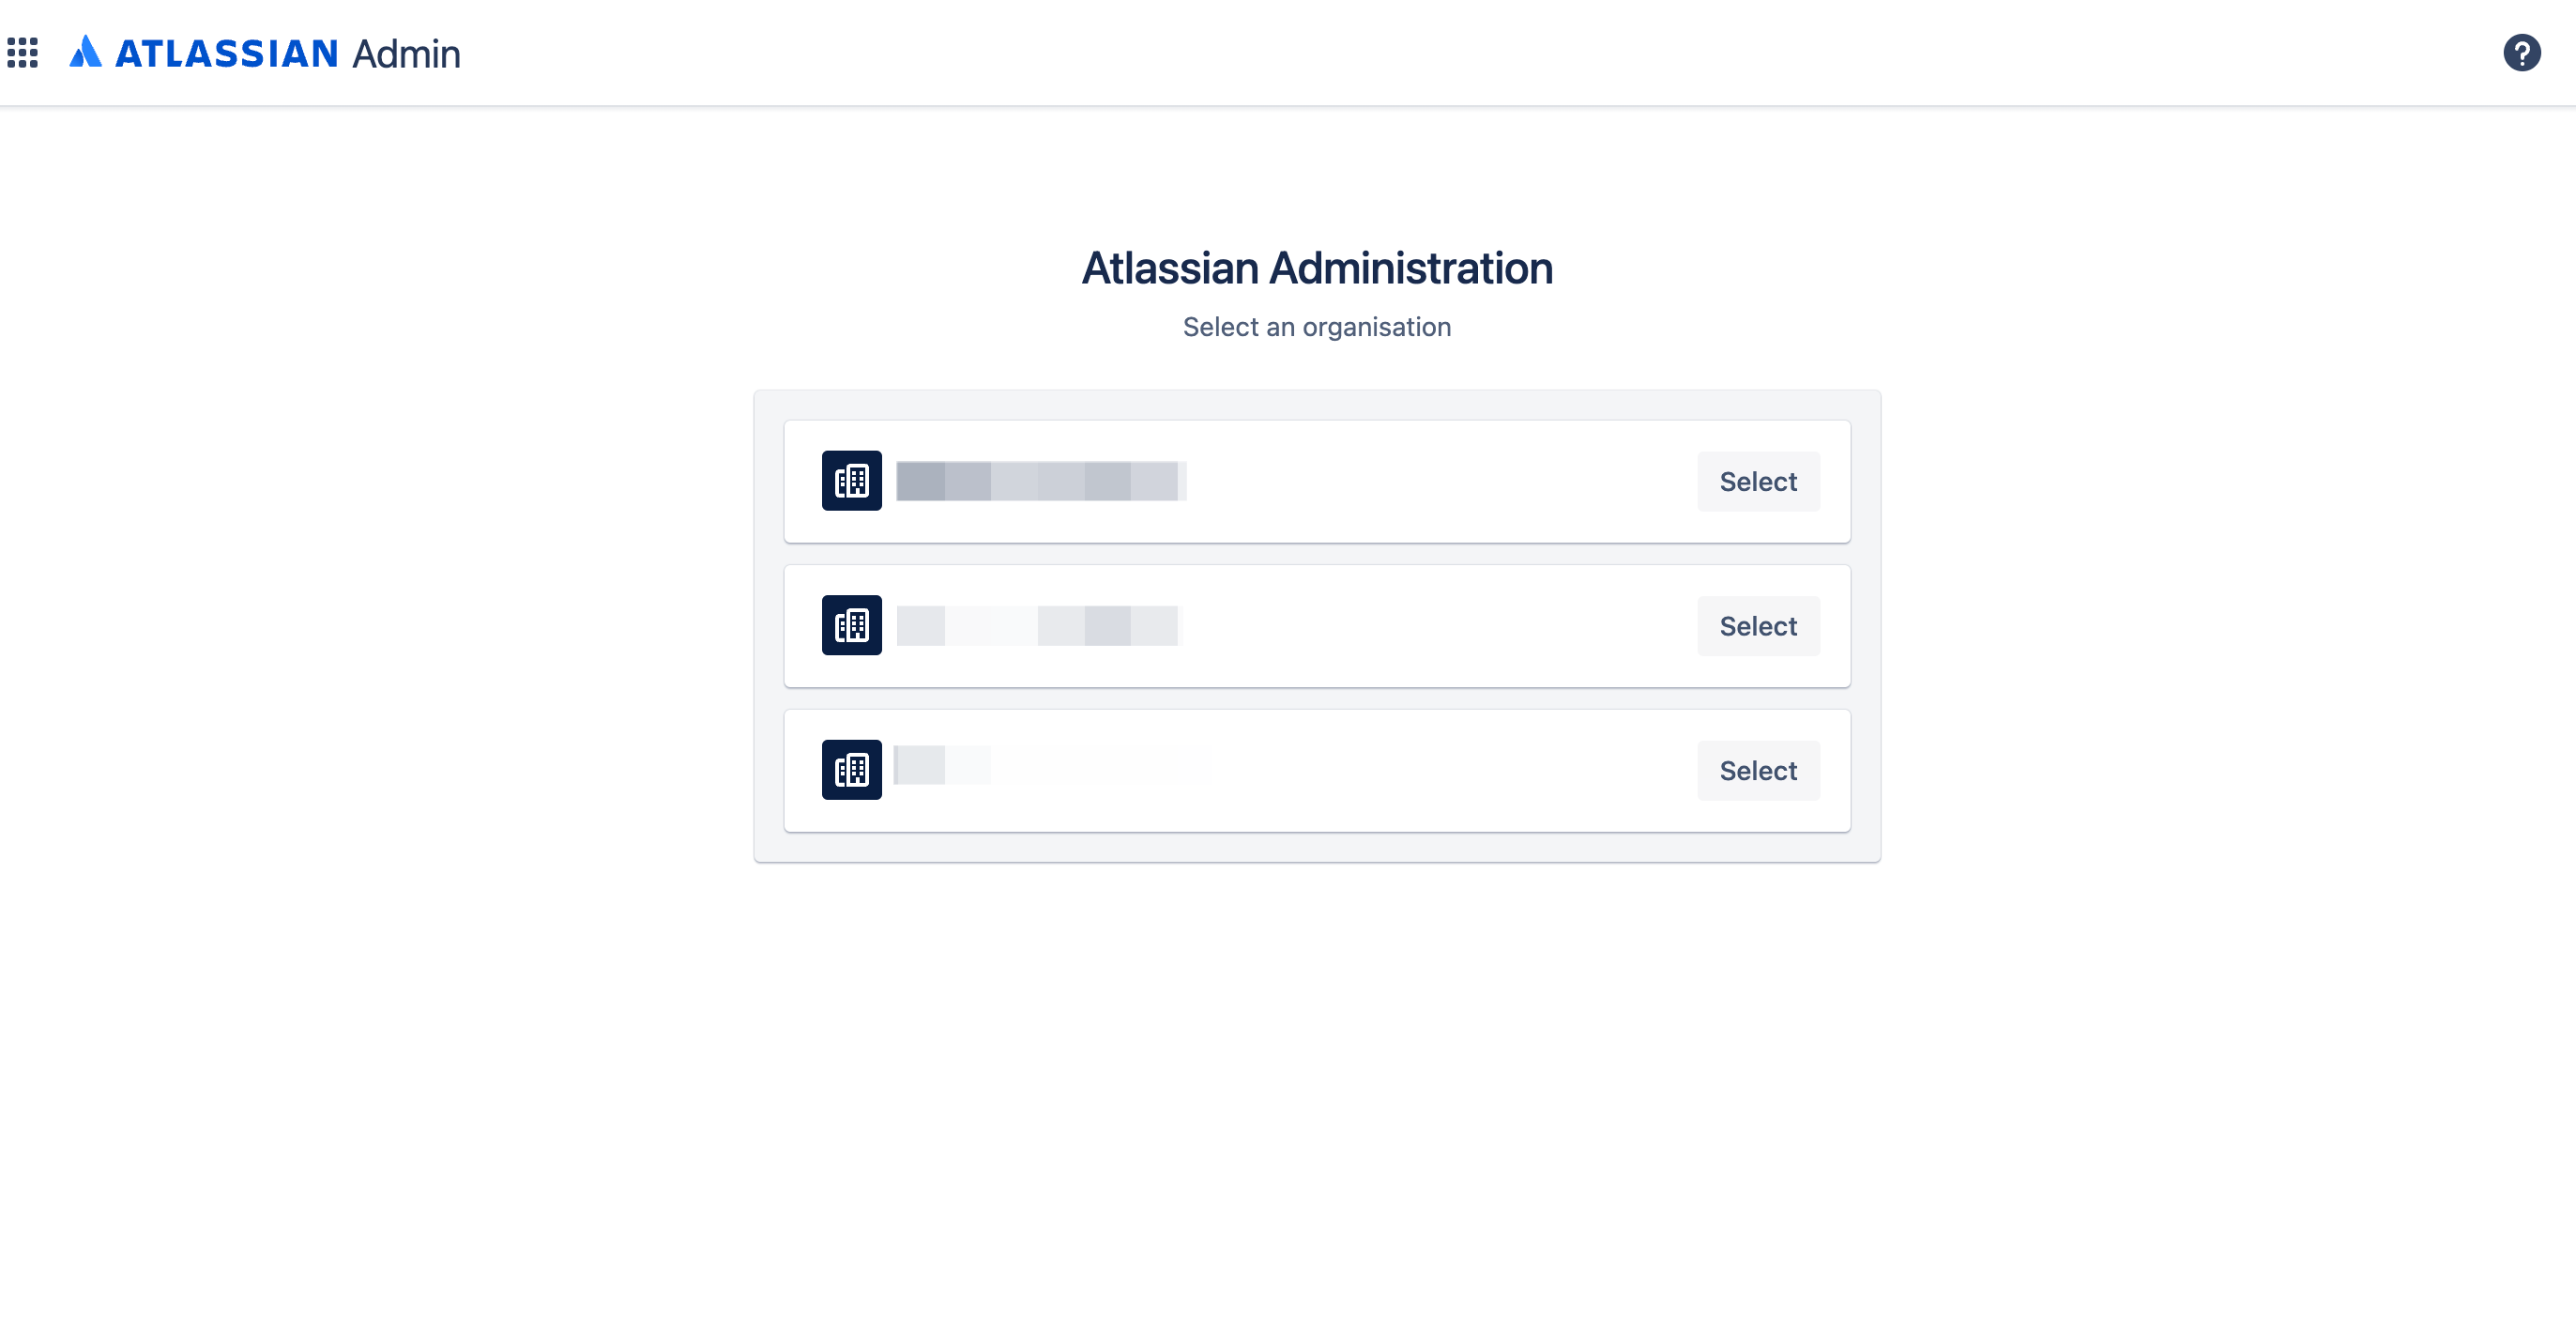Click the Atlassian Administration heading
Screen dimensions: 2576x1334
(x=1318, y=266)
